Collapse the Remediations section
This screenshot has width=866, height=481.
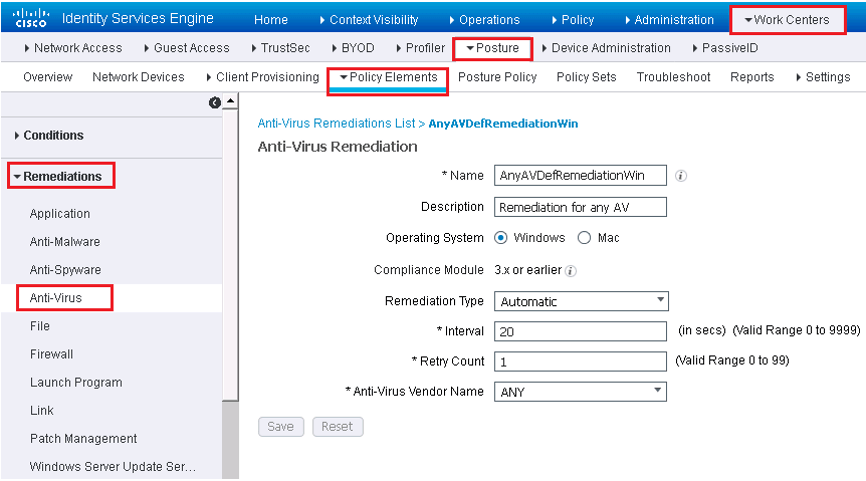pos(58,176)
